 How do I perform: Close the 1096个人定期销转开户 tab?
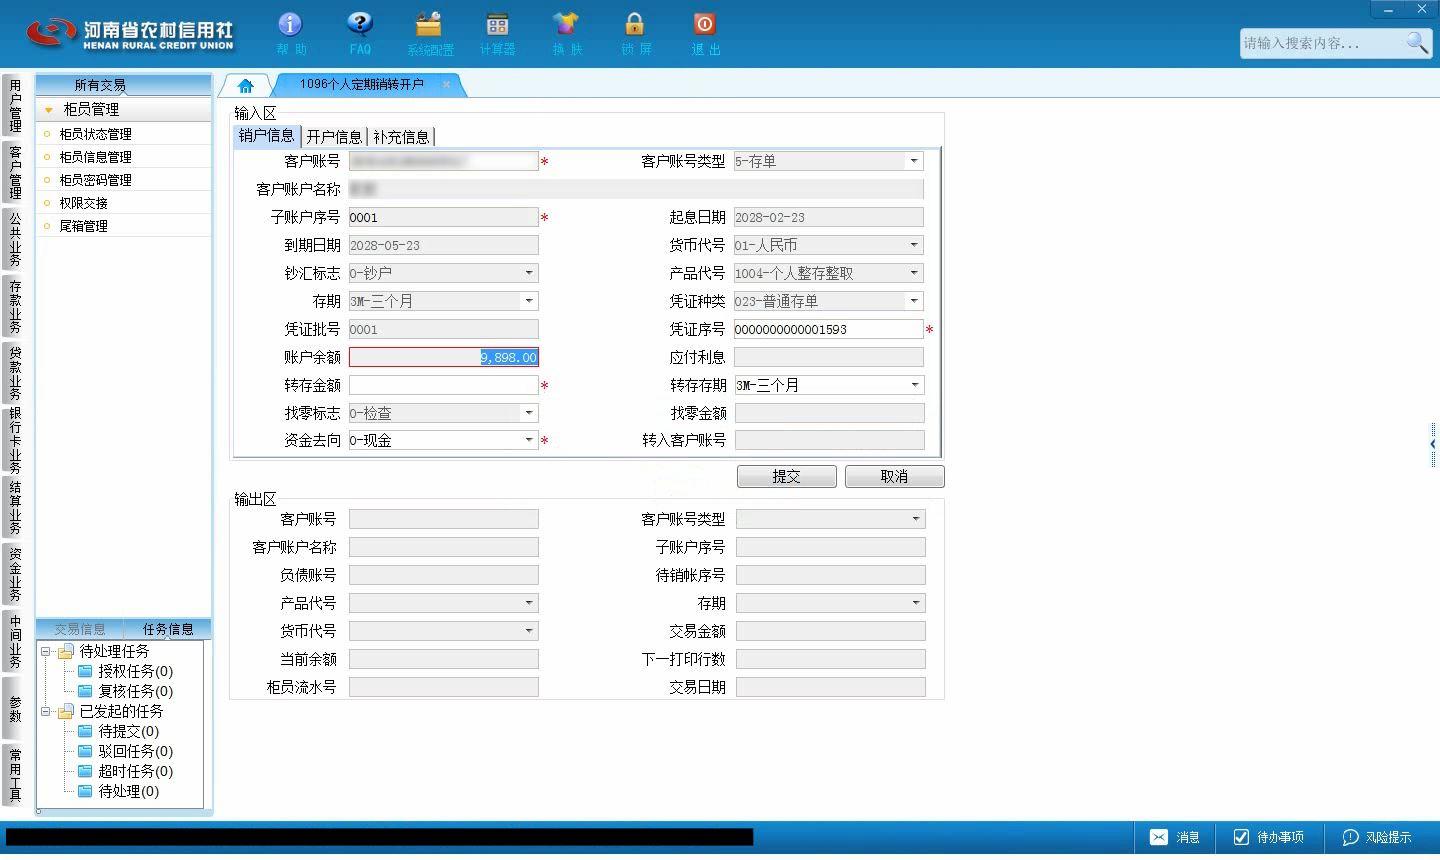447,84
